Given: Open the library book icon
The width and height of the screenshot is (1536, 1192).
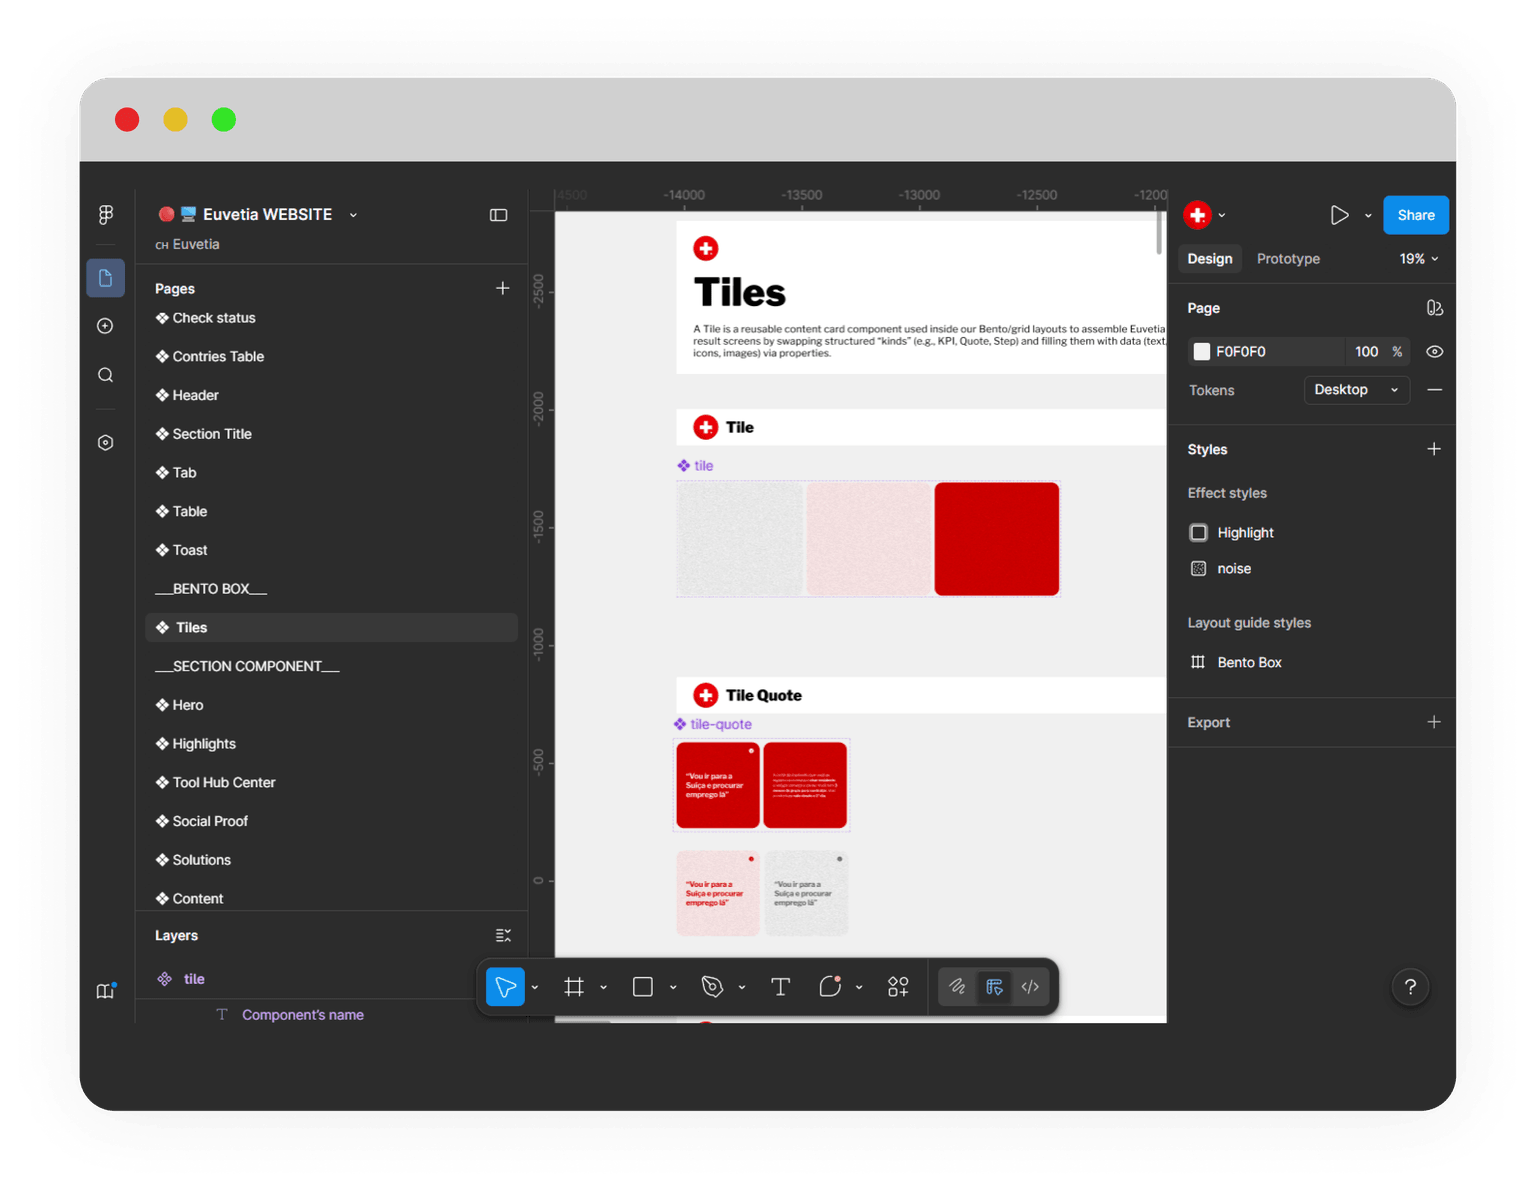Looking at the screenshot, I should 106,991.
